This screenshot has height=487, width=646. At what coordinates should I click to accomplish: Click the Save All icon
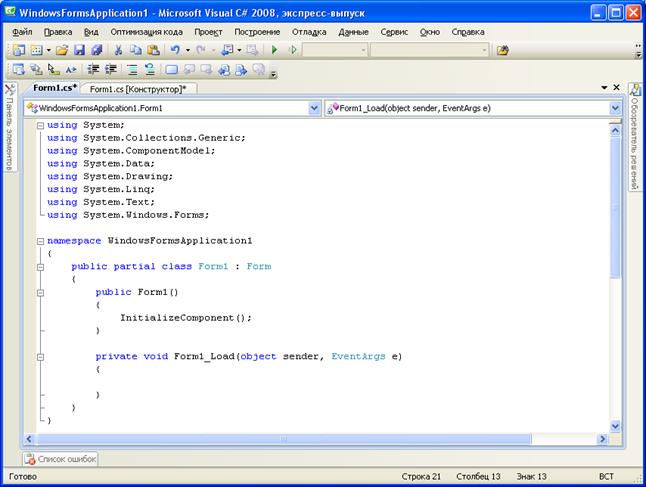(96, 50)
